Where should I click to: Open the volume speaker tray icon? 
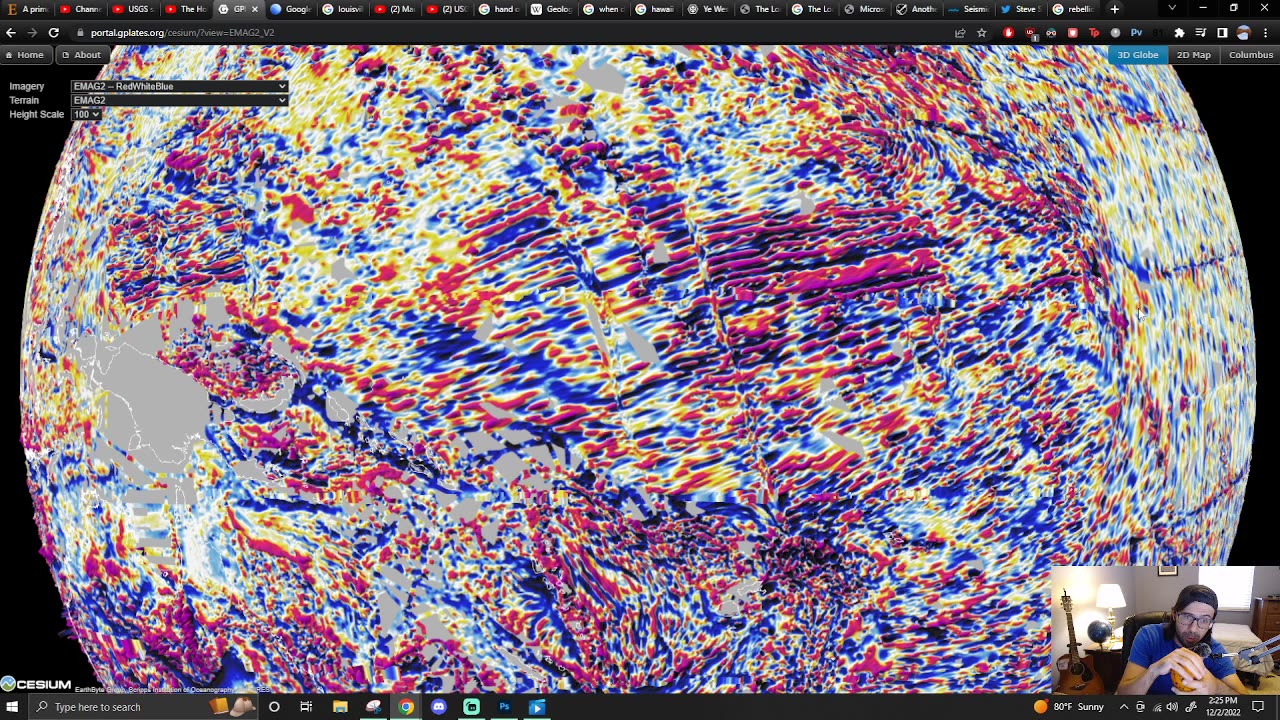1172,707
